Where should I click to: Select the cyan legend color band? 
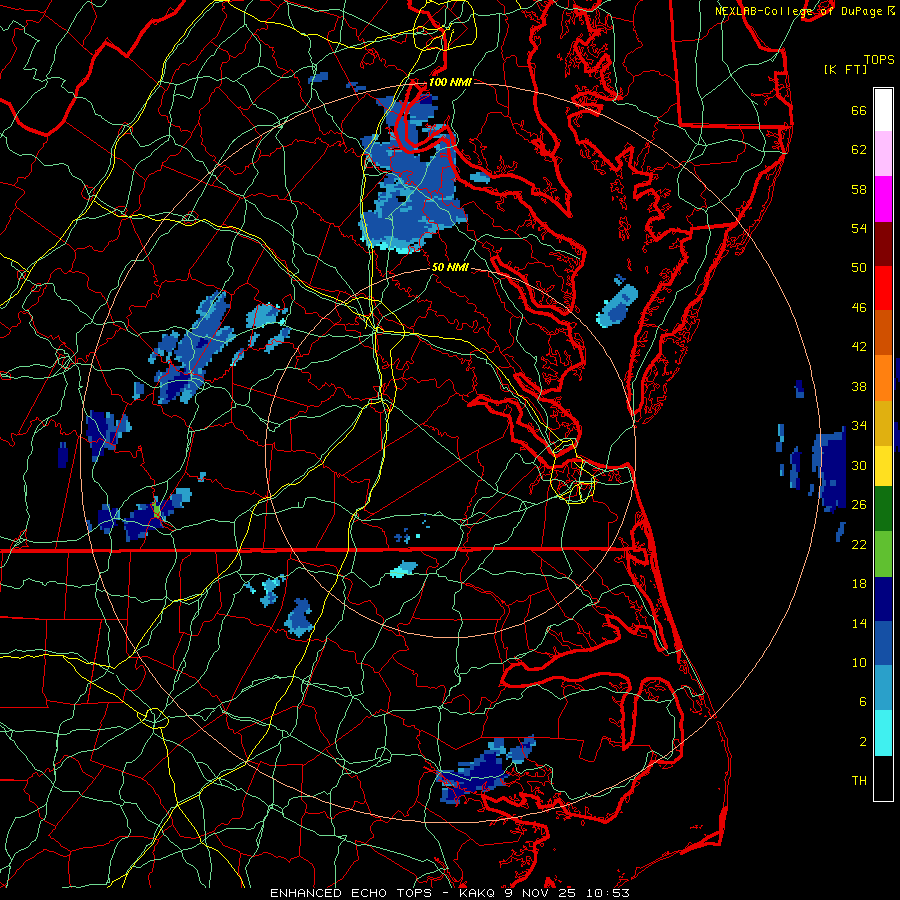click(x=883, y=733)
